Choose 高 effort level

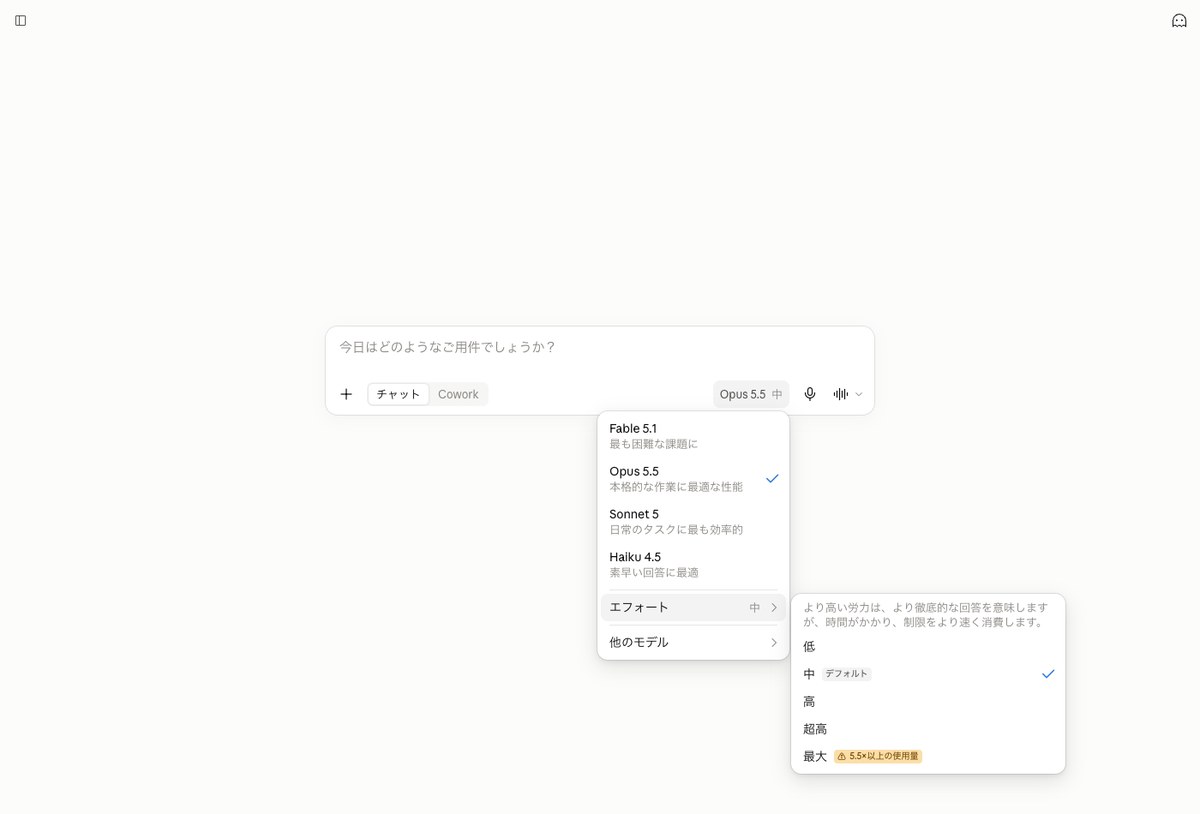click(928, 701)
